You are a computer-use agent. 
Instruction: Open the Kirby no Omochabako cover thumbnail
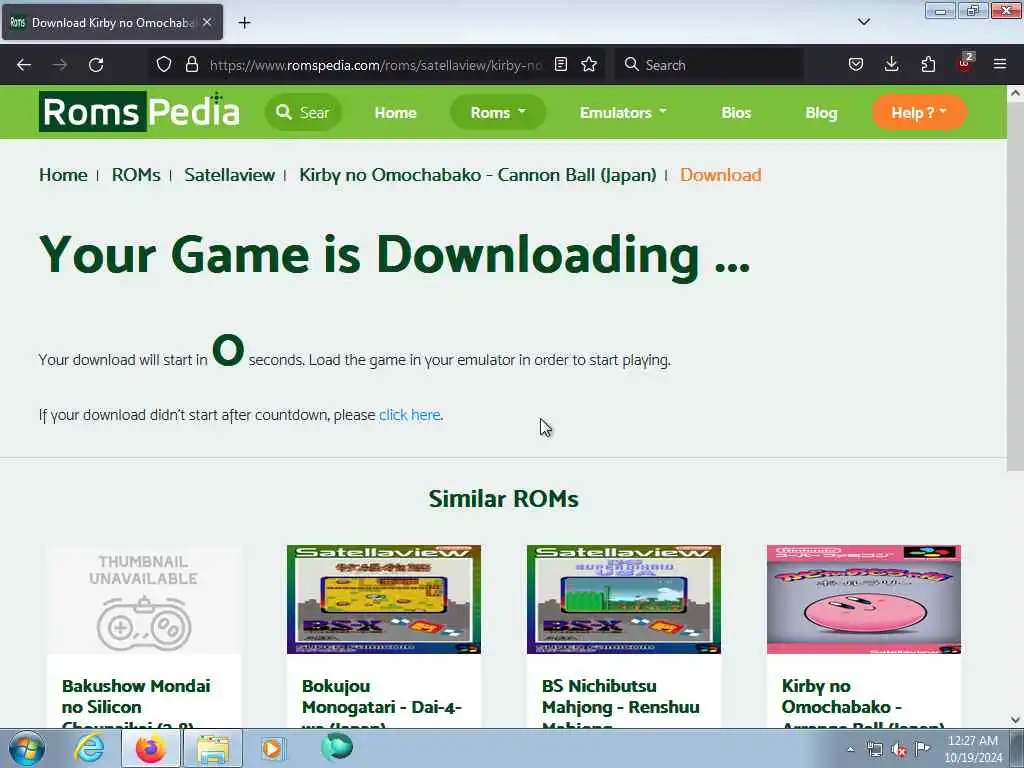pyautogui.click(x=864, y=600)
